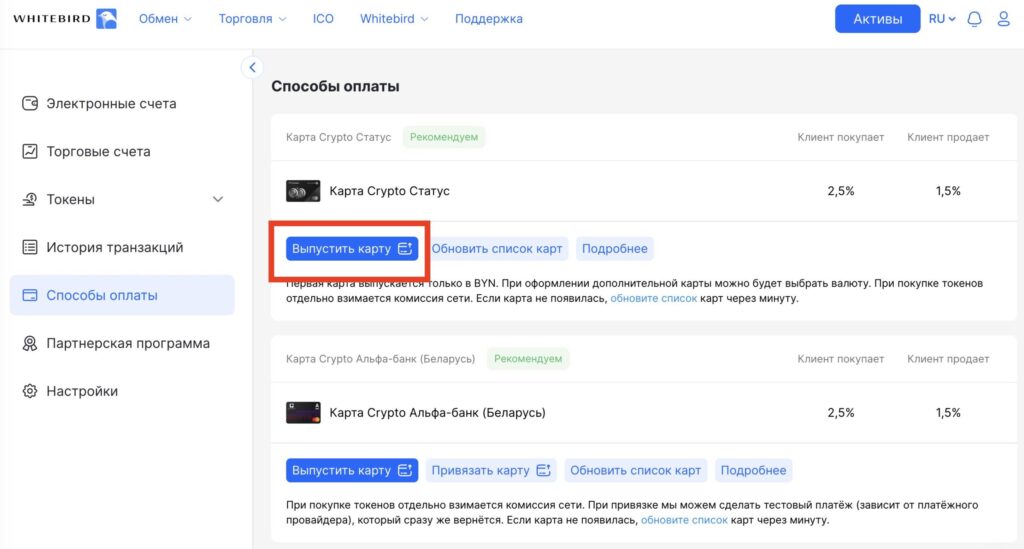Click Обновить список карт for Альфа-банк
The height and width of the screenshot is (549, 1024).
pos(635,470)
